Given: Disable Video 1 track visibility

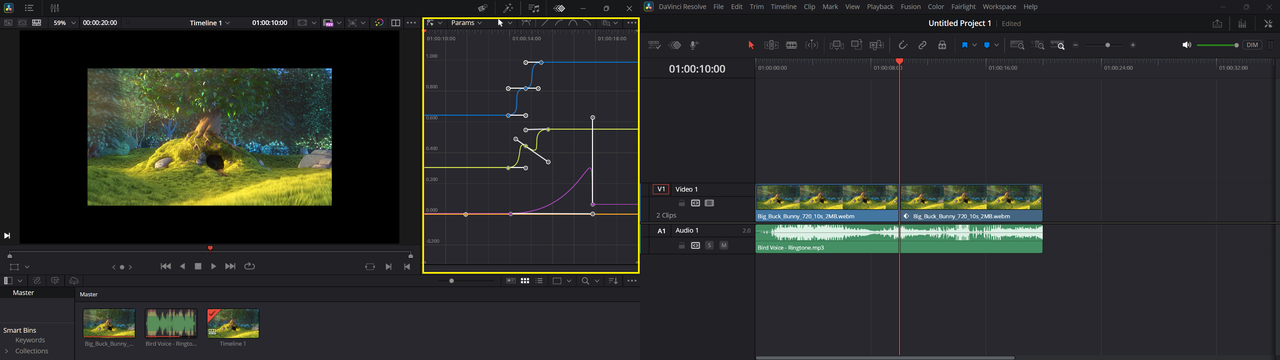Looking at the screenshot, I should [x=709, y=202].
